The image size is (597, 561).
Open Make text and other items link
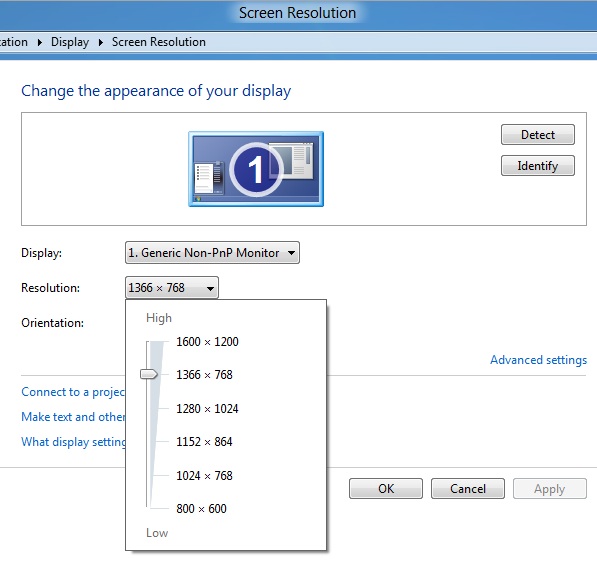click(x=73, y=417)
